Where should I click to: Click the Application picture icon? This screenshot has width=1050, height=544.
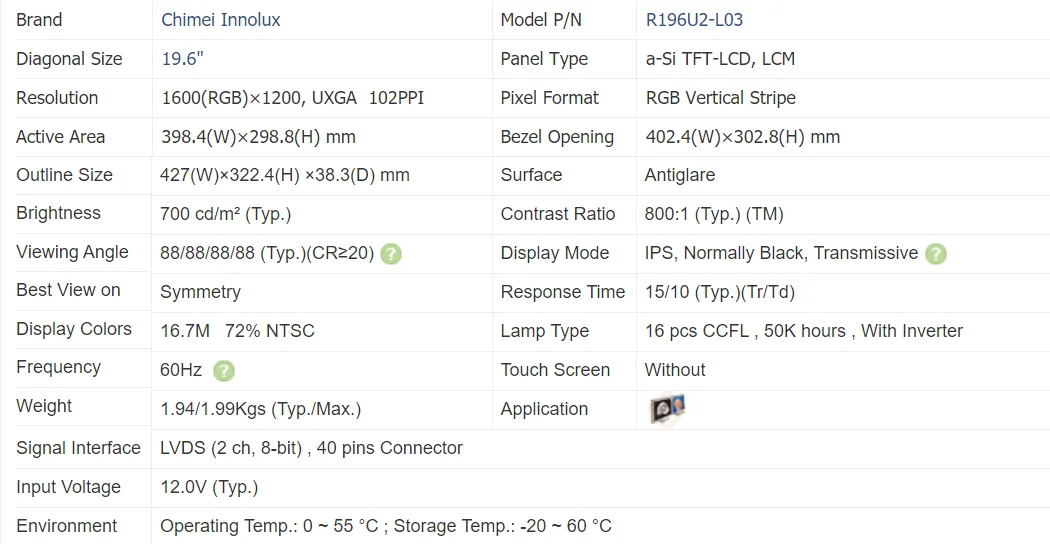667,408
